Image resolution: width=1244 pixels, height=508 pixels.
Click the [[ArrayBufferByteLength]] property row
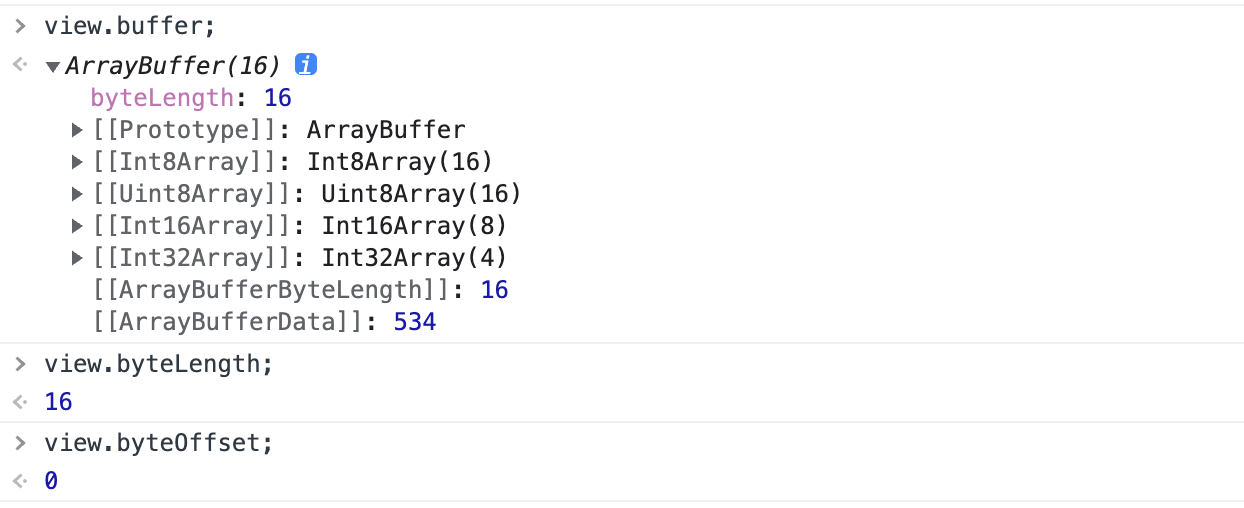[x=300, y=290]
